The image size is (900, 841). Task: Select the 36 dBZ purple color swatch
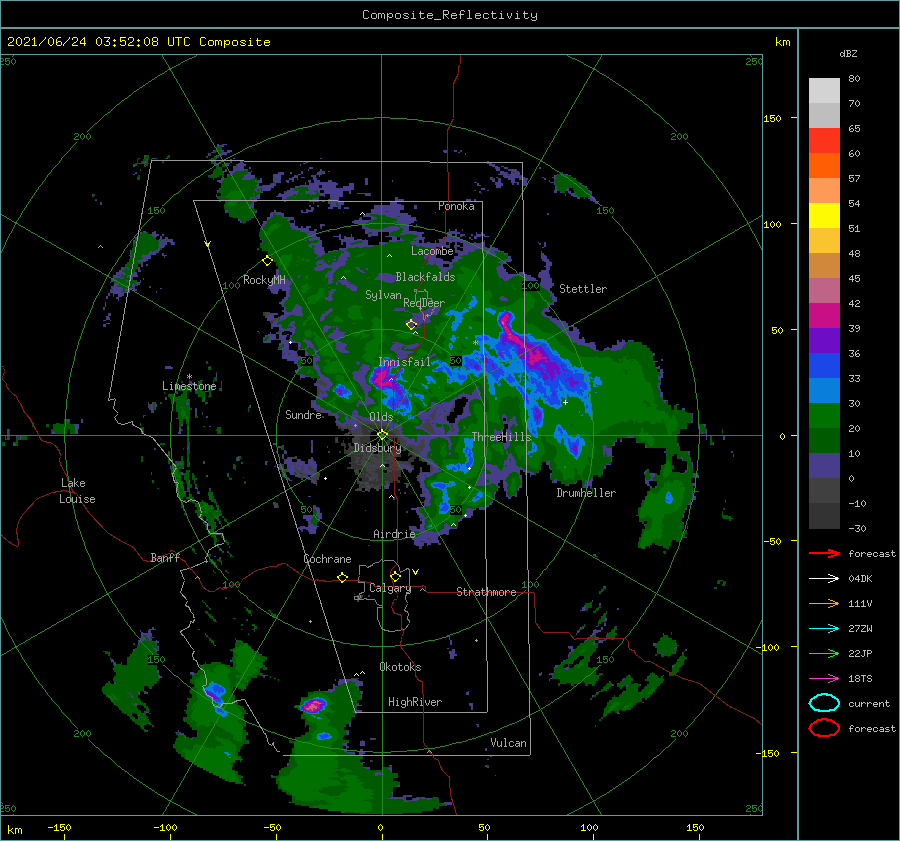(x=824, y=341)
